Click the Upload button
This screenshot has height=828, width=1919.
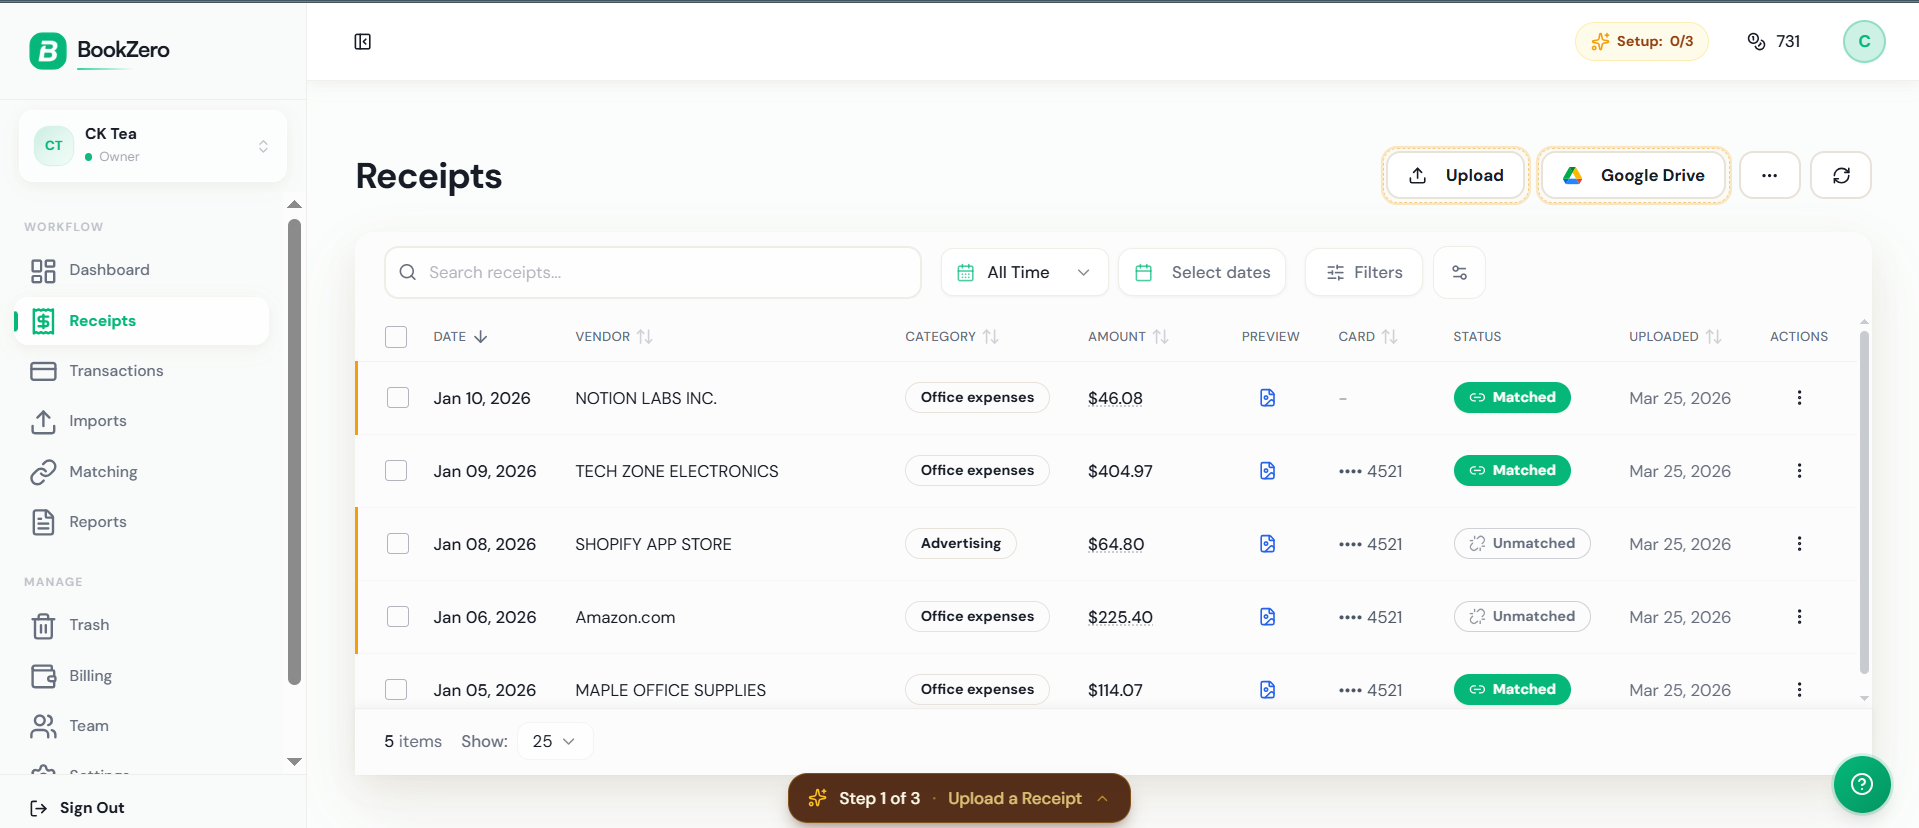tap(1456, 175)
